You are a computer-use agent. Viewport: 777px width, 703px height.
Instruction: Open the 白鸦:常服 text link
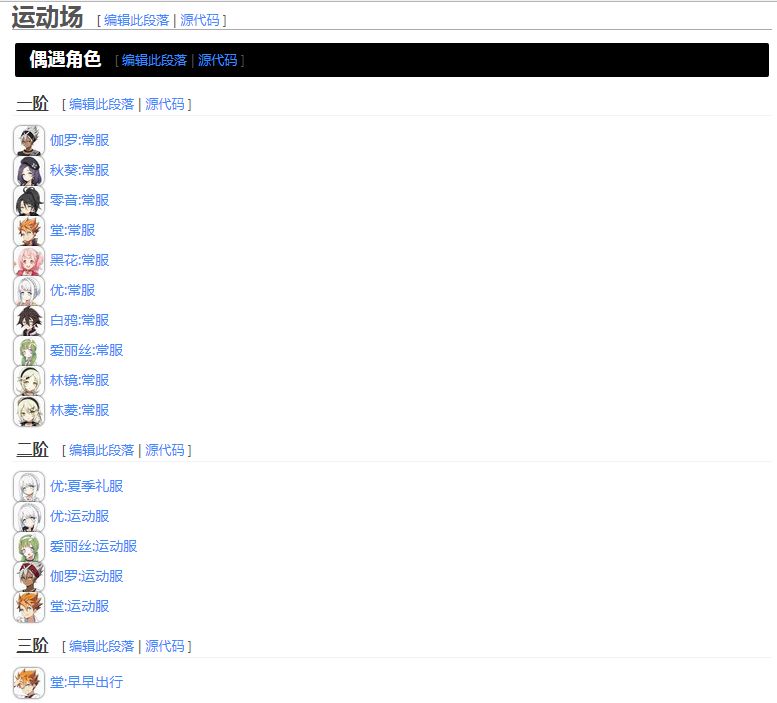79,320
